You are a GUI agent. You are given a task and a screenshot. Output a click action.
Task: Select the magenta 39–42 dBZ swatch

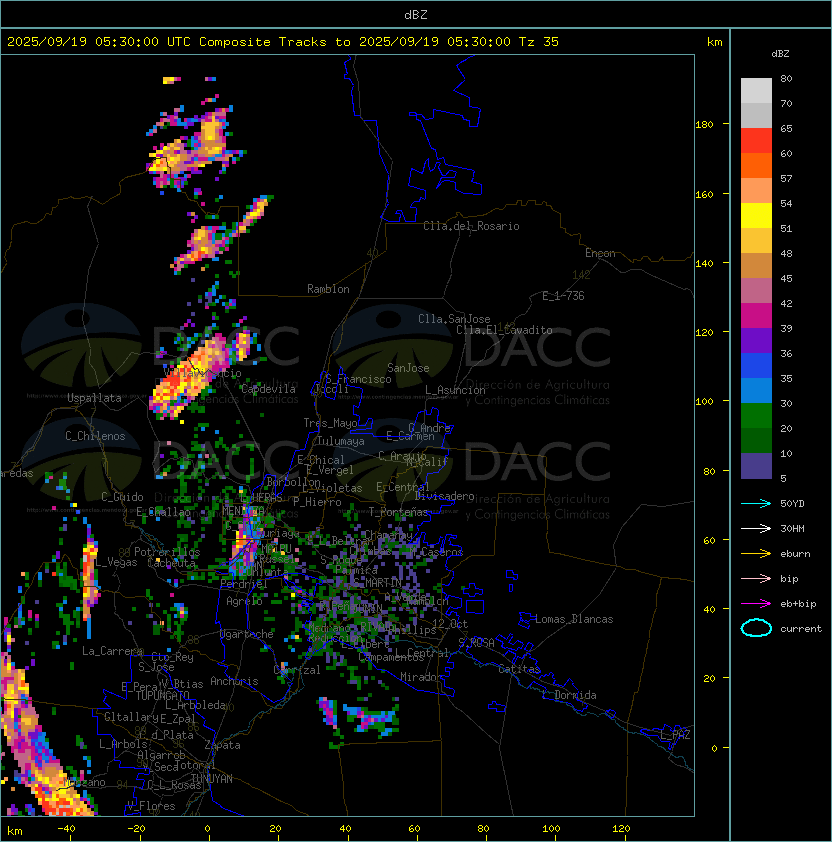tap(756, 315)
